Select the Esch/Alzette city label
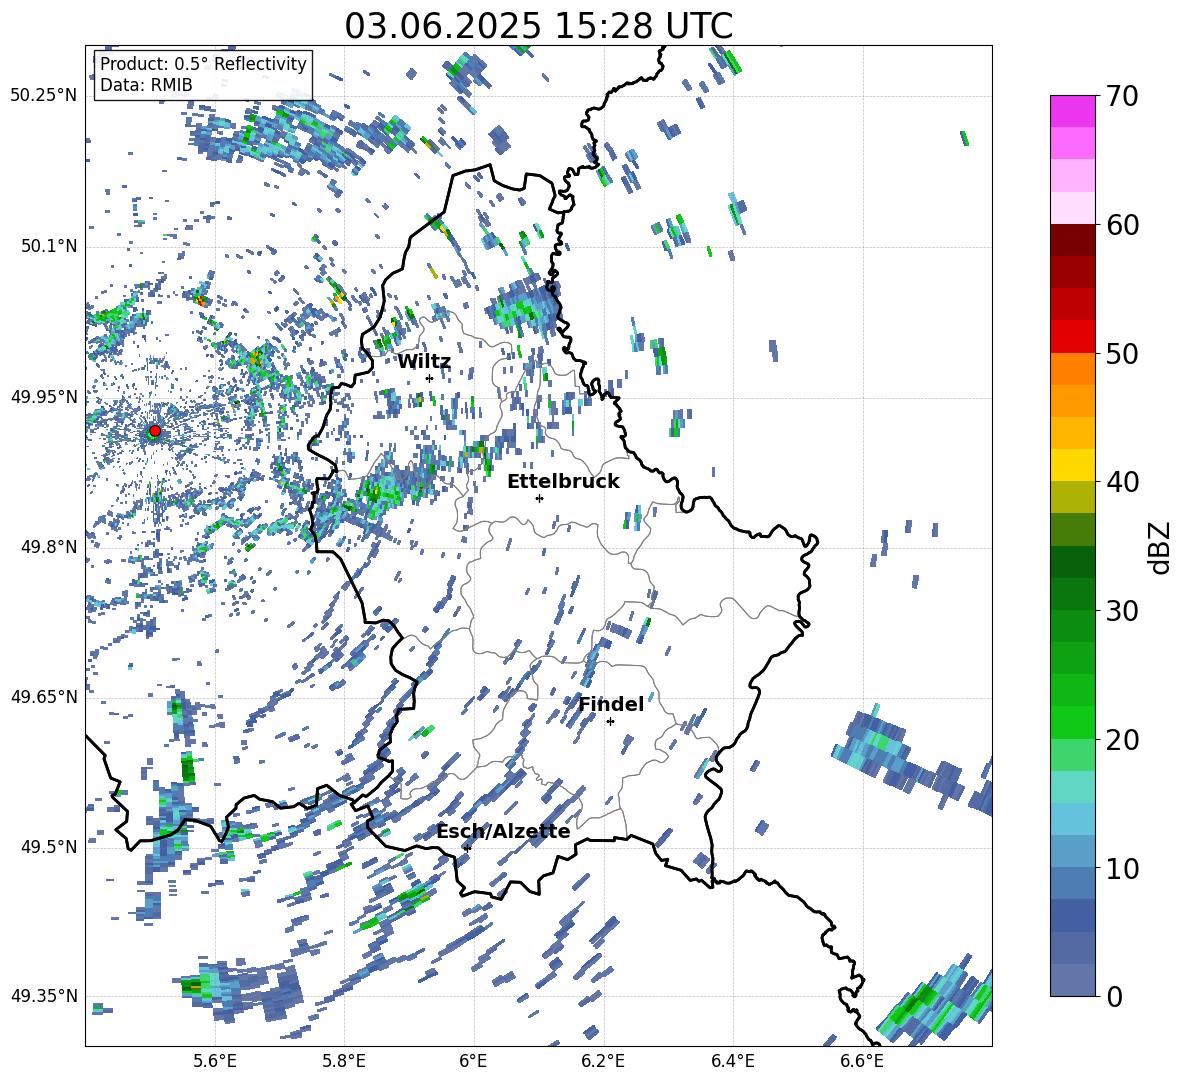This screenshot has height=1081, width=1184. [x=503, y=832]
